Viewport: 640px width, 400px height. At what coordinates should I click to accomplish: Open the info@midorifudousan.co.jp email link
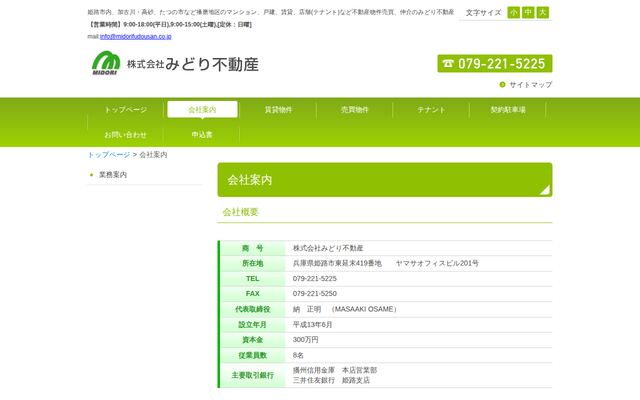(136, 36)
